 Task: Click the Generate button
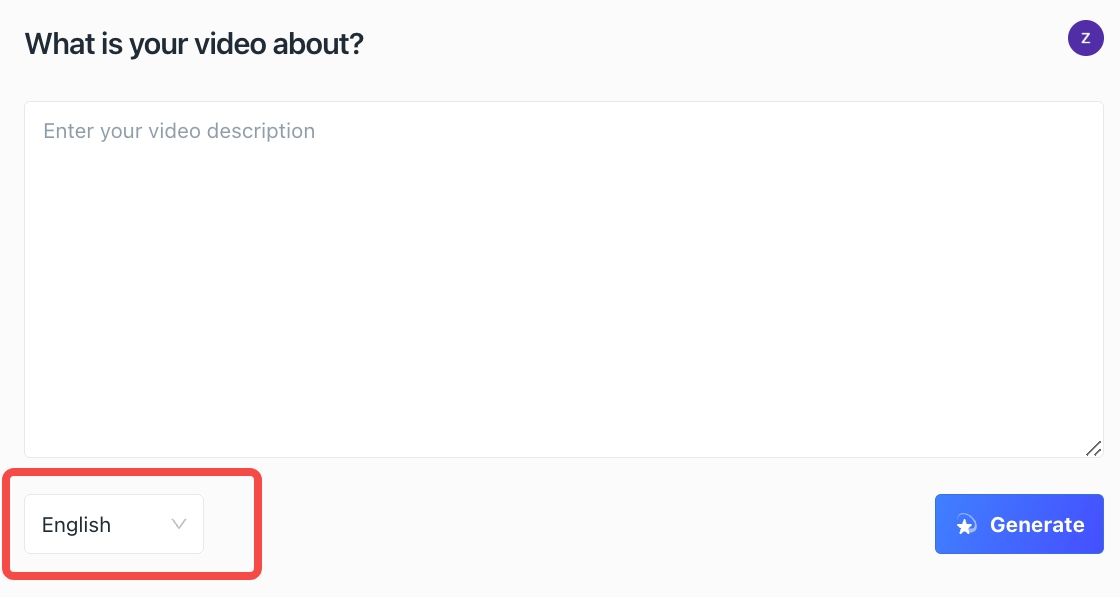pos(1019,524)
